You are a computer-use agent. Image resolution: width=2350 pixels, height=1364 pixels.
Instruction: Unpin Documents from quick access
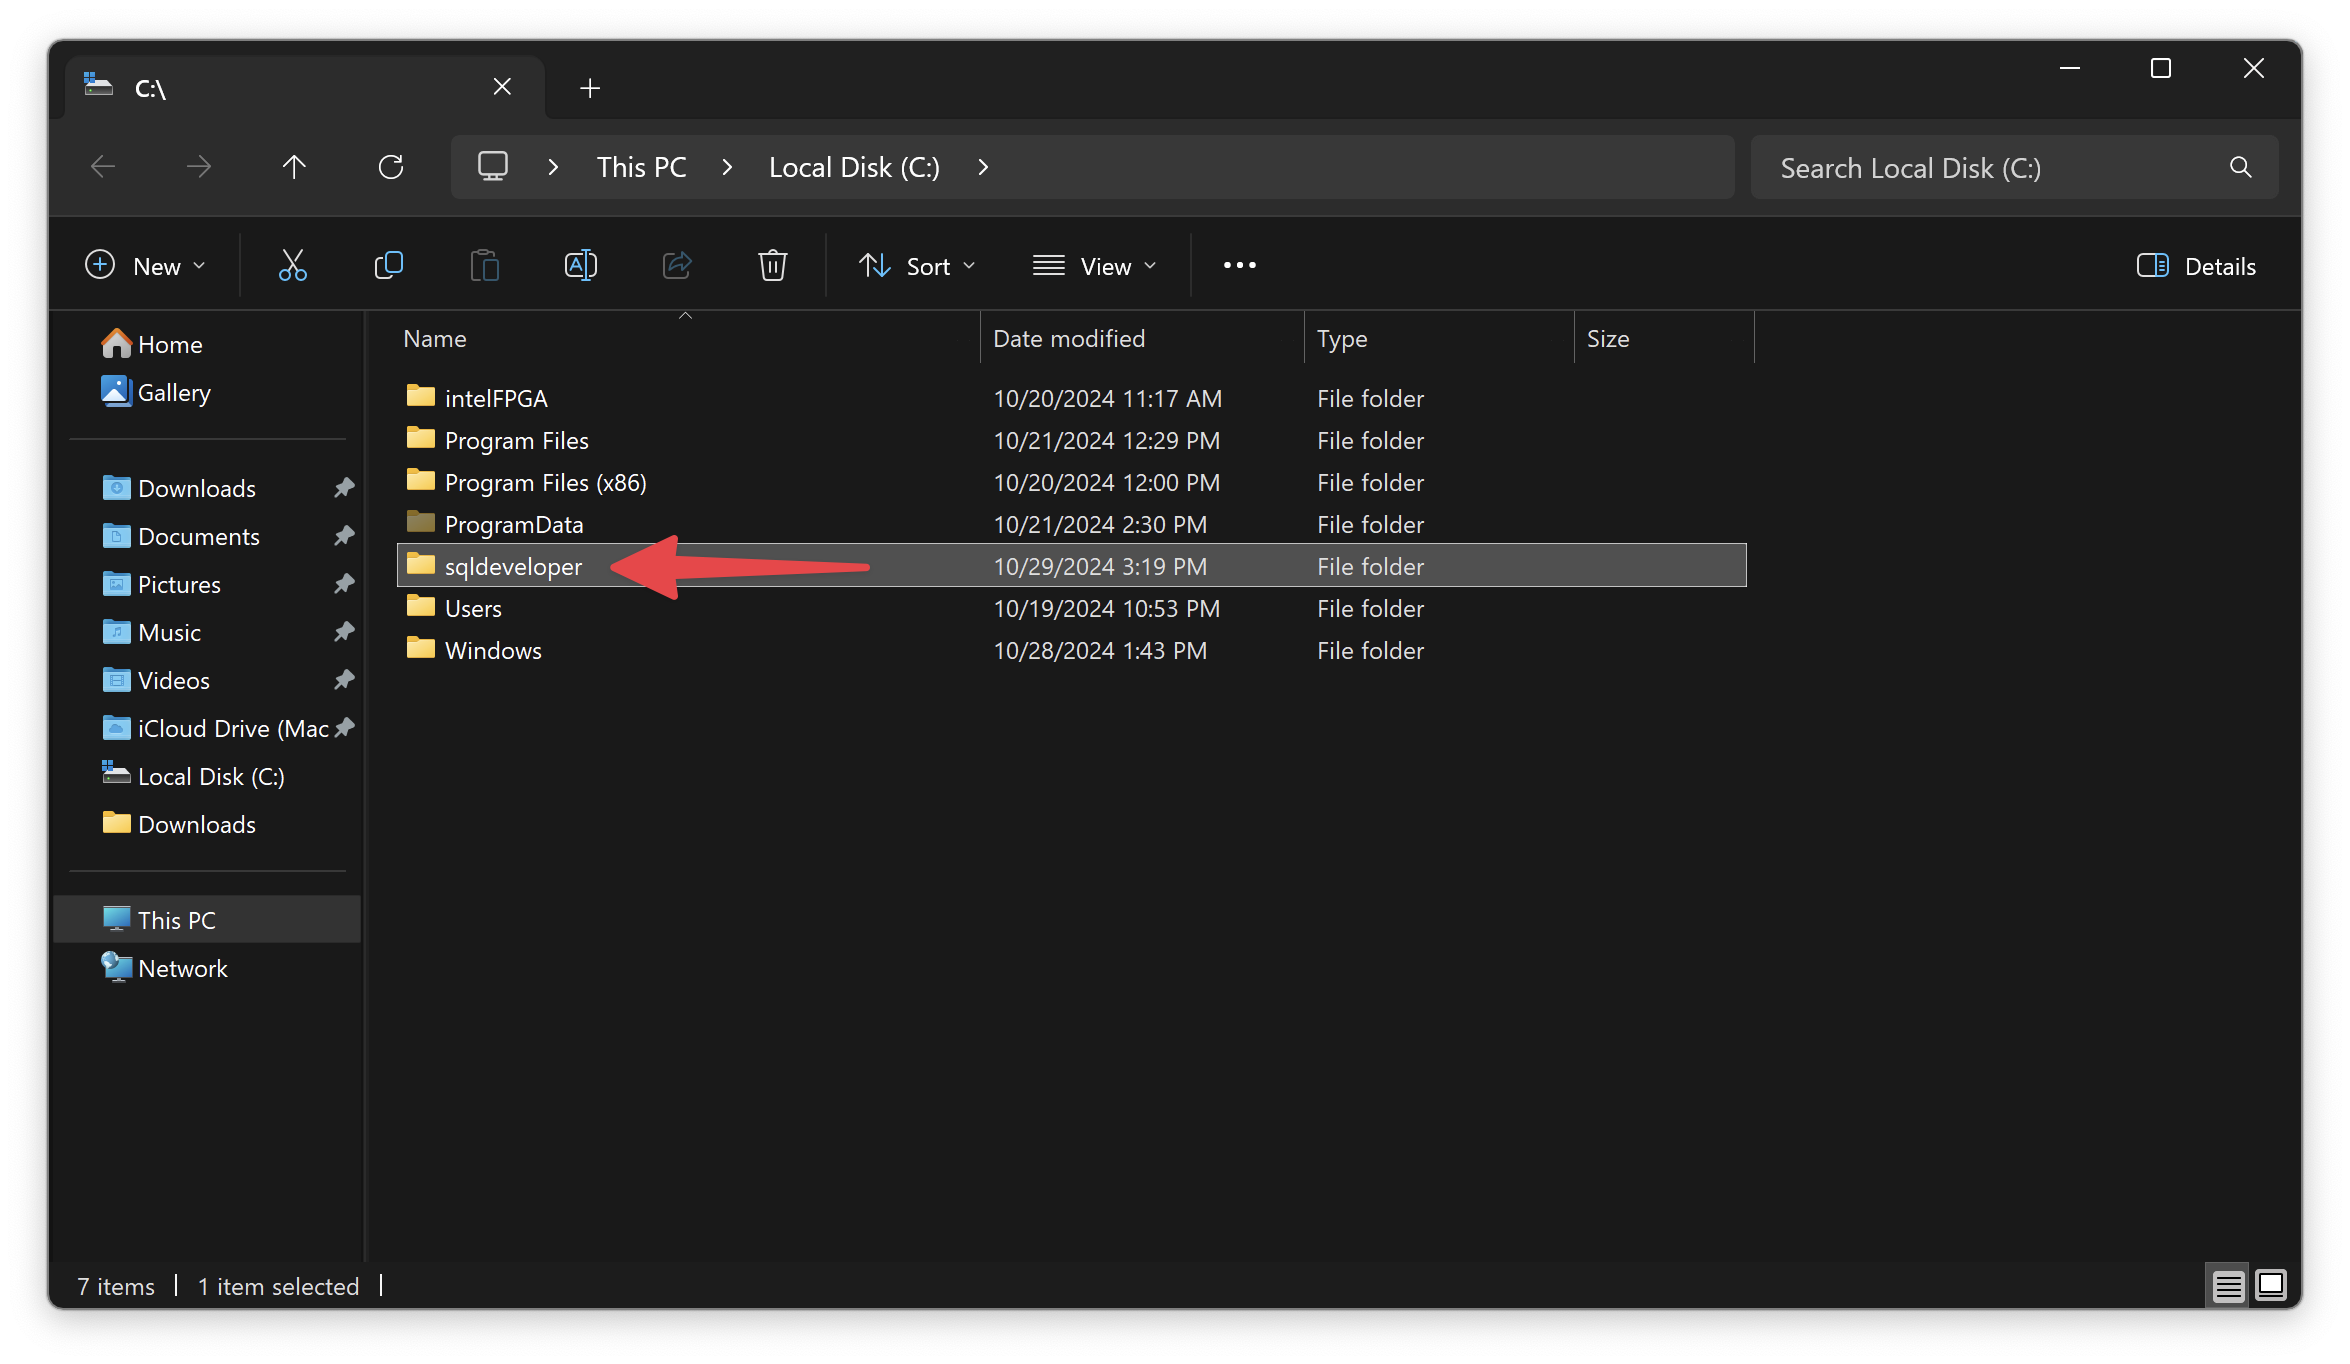click(344, 536)
